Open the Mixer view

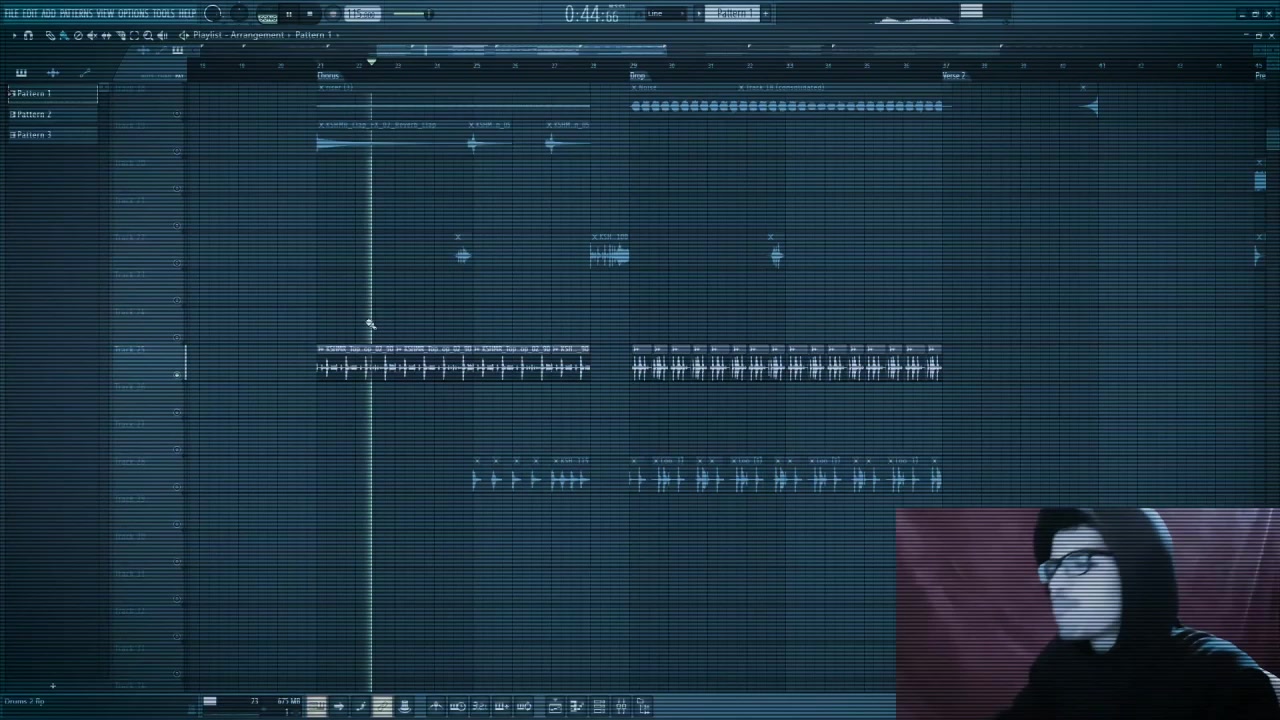point(619,706)
